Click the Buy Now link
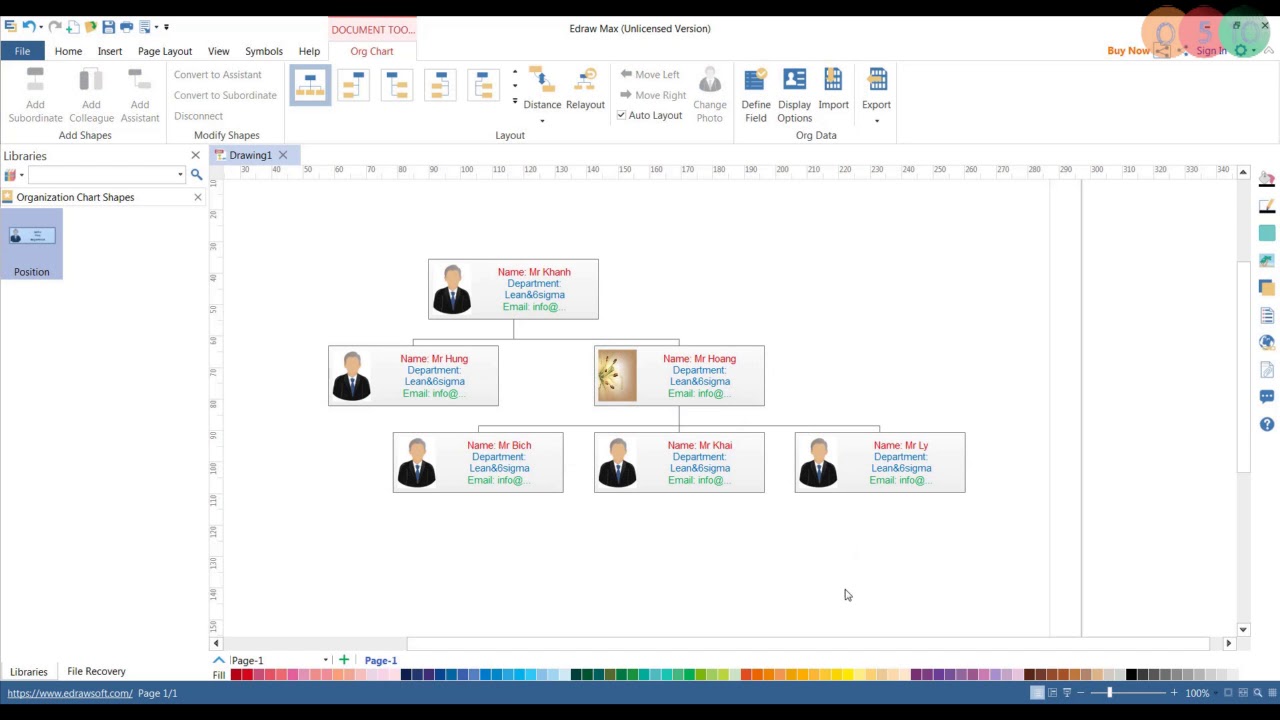The image size is (1280, 720). (x=1128, y=51)
